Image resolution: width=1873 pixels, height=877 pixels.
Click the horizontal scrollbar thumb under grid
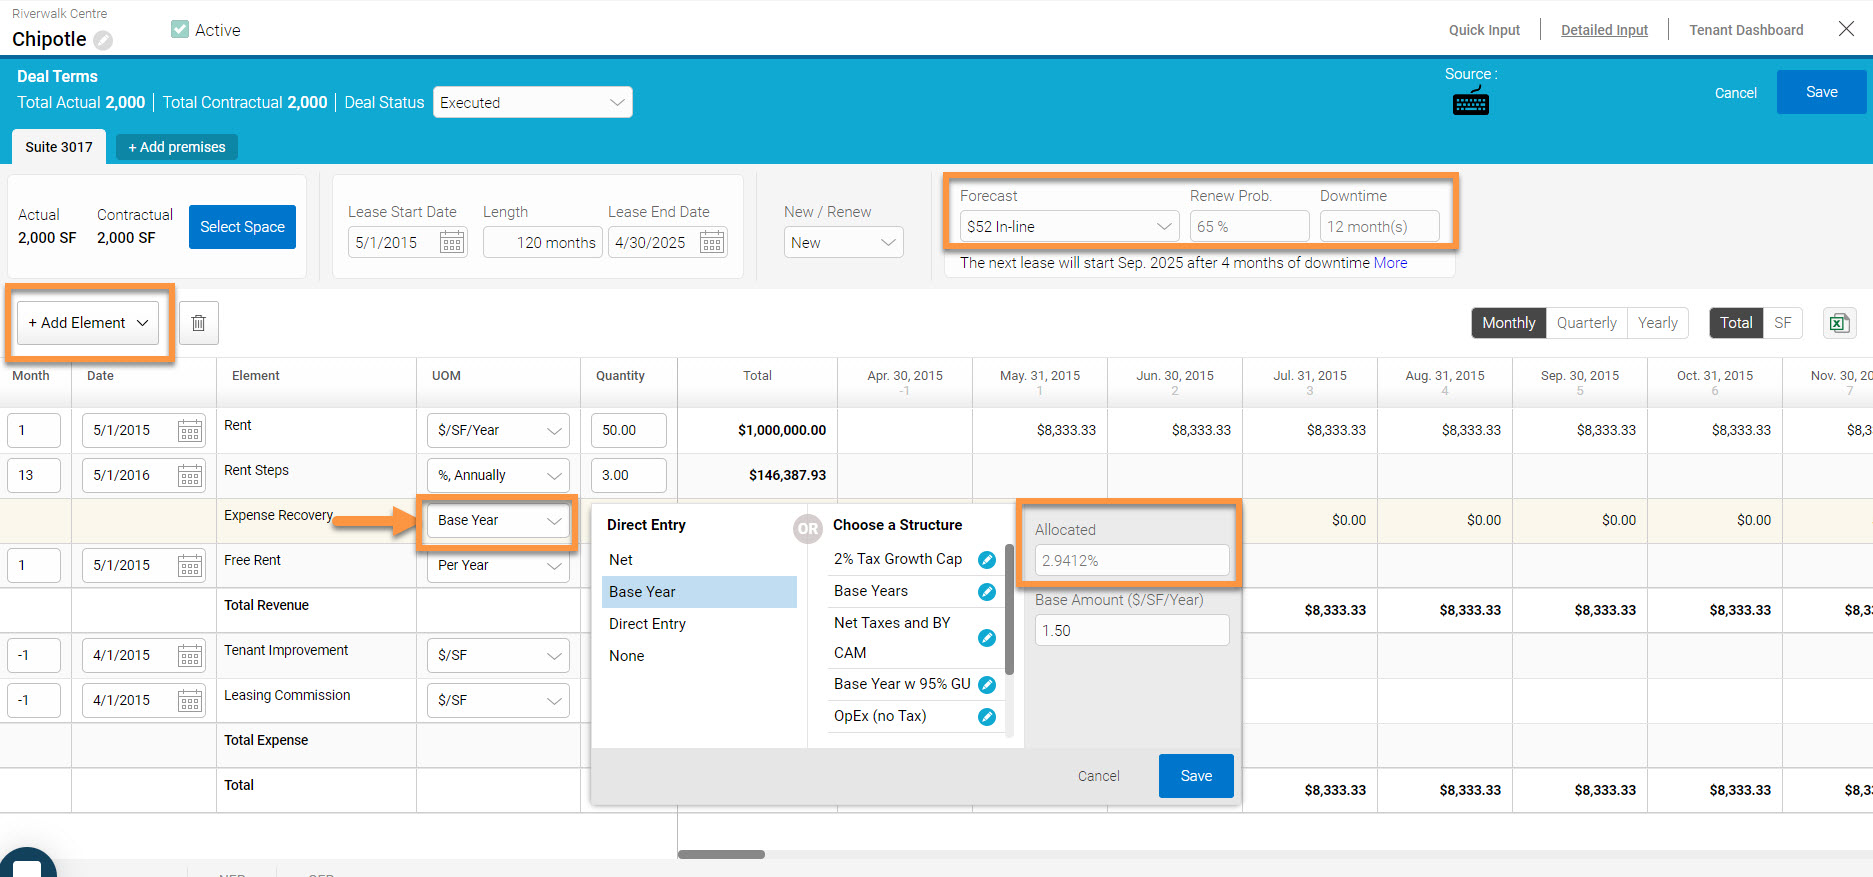[x=721, y=854]
